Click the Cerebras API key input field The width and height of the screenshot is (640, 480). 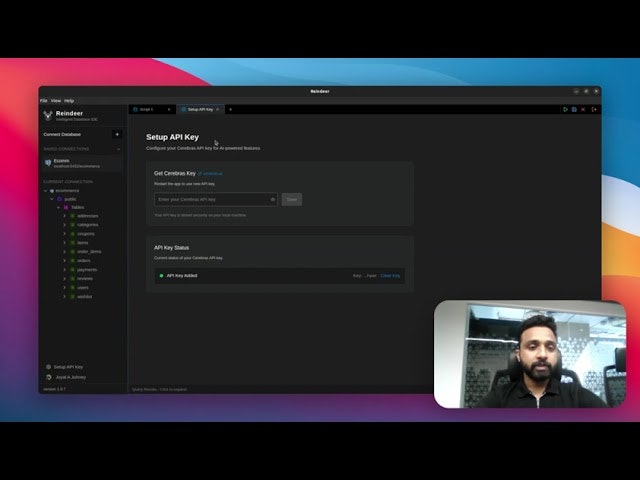coord(210,199)
